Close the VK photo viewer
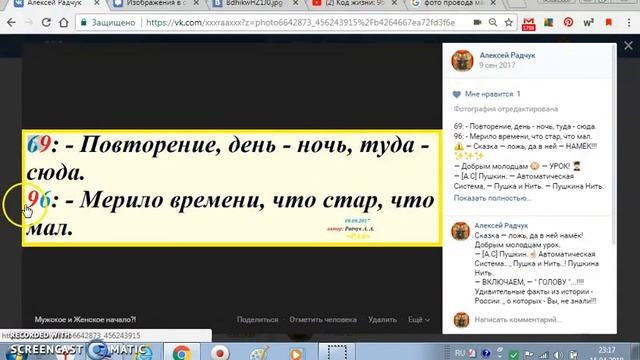 628,46
